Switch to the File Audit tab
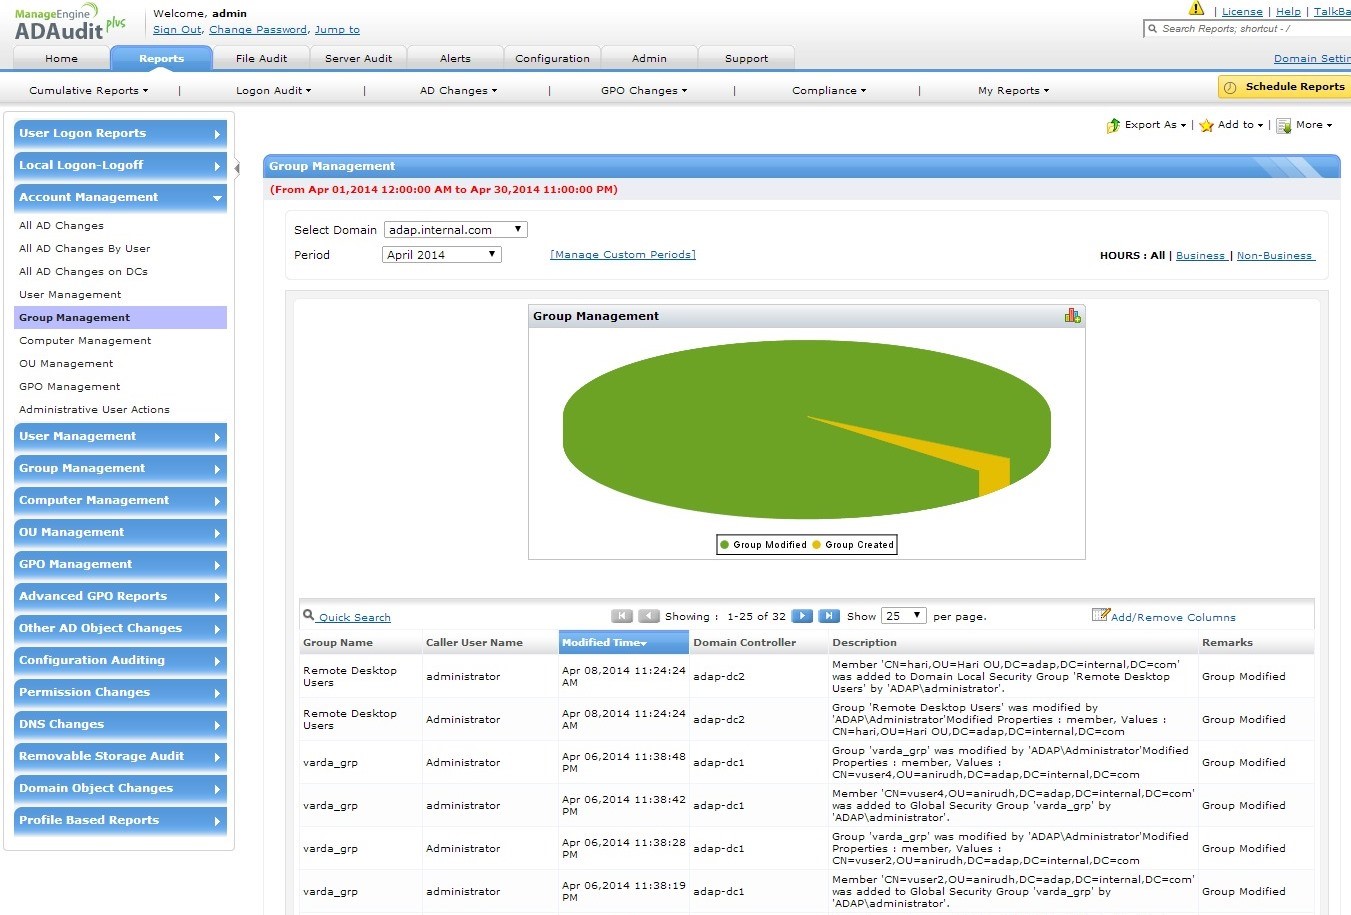 click(261, 58)
